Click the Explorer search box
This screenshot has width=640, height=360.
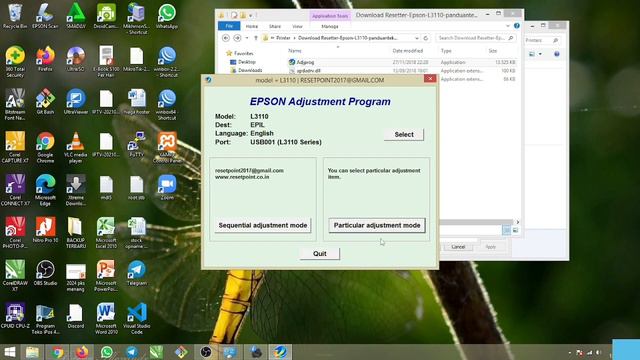476,38
